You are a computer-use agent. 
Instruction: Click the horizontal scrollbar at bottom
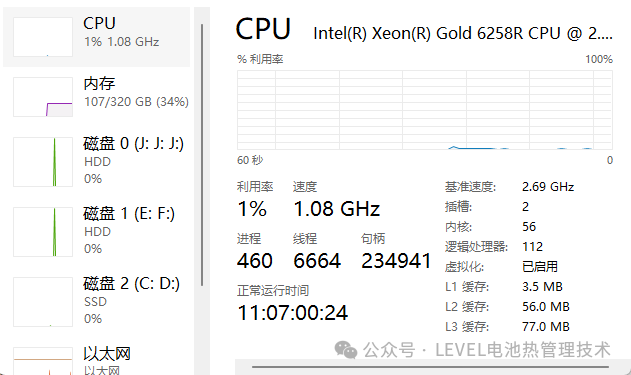coord(430,367)
